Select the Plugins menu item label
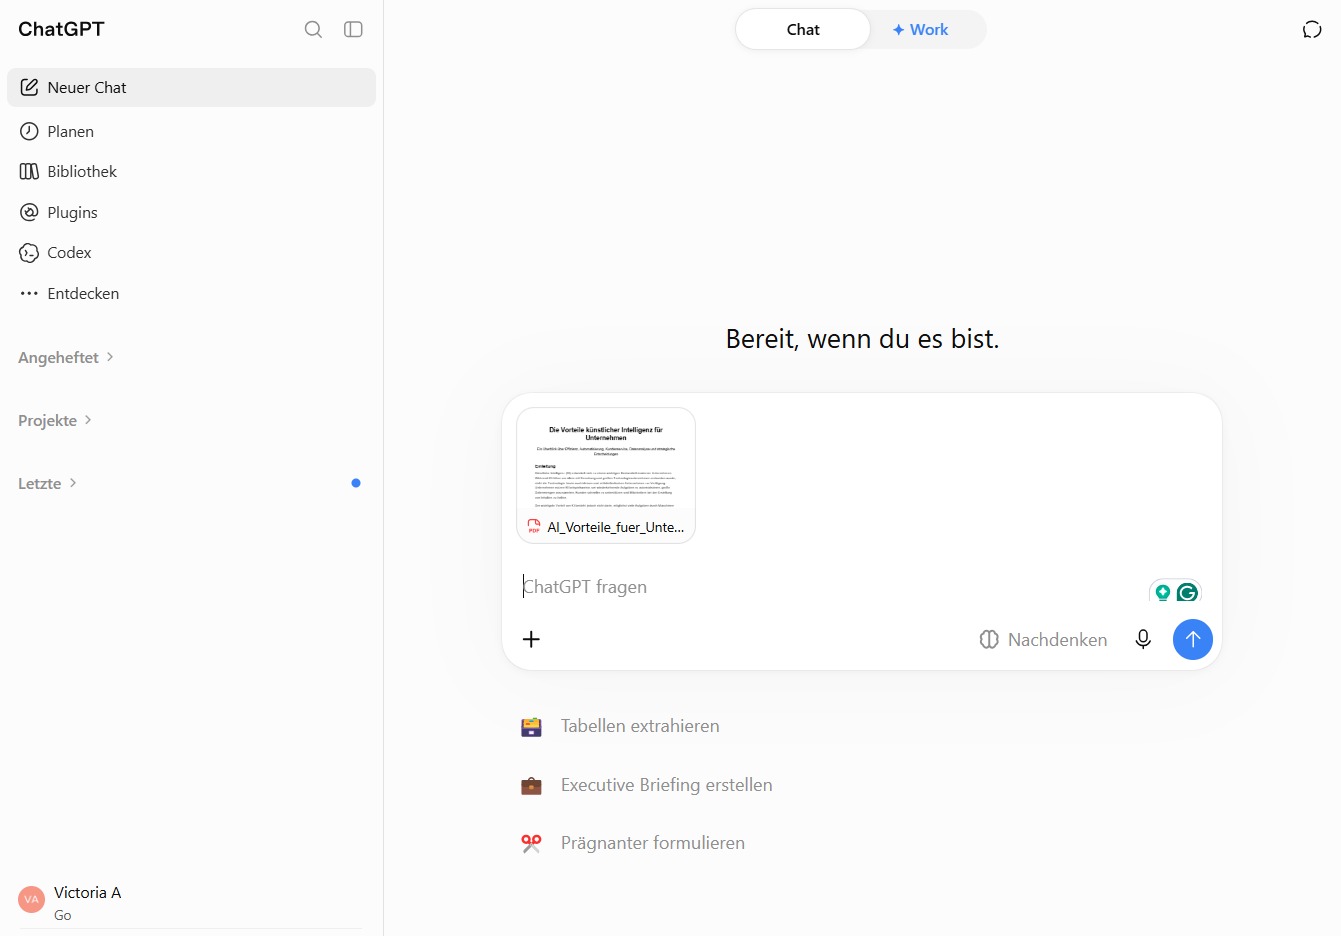The height and width of the screenshot is (936, 1341). click(x=72, y=212)
